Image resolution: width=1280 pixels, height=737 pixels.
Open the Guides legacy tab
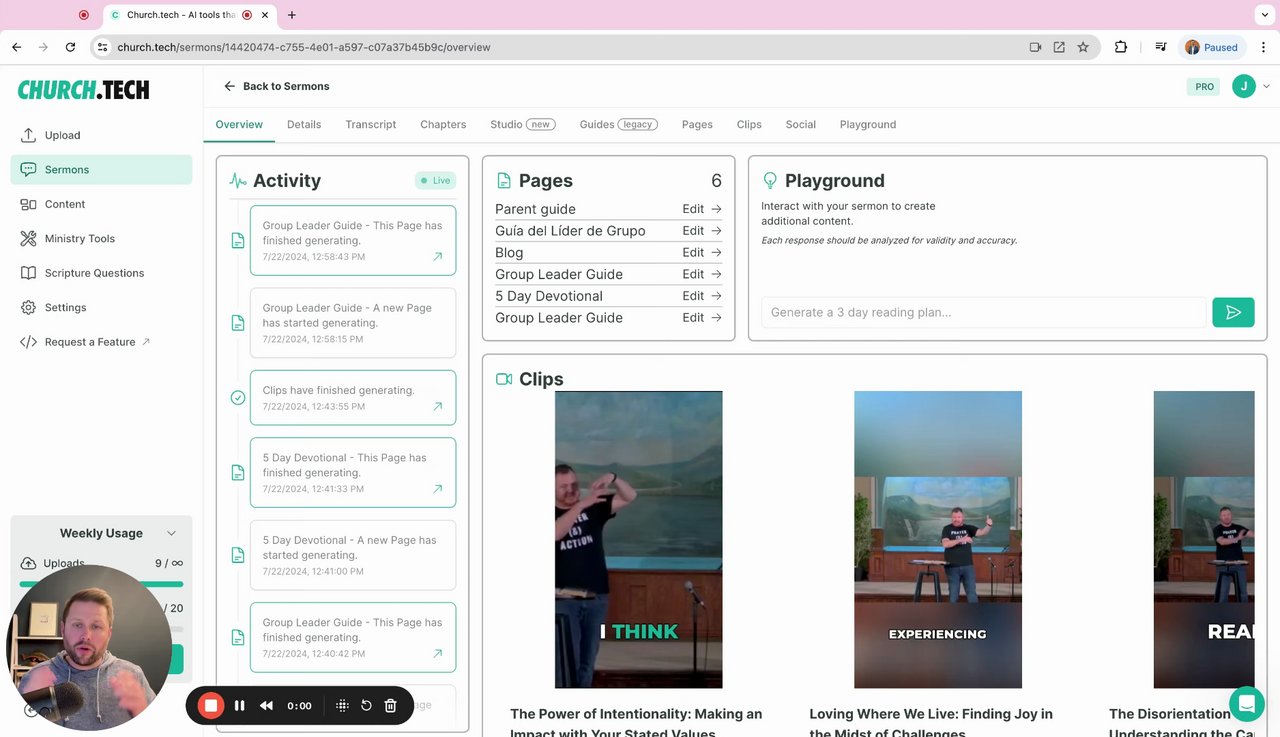pyautogui.click(x=618, y=125)
